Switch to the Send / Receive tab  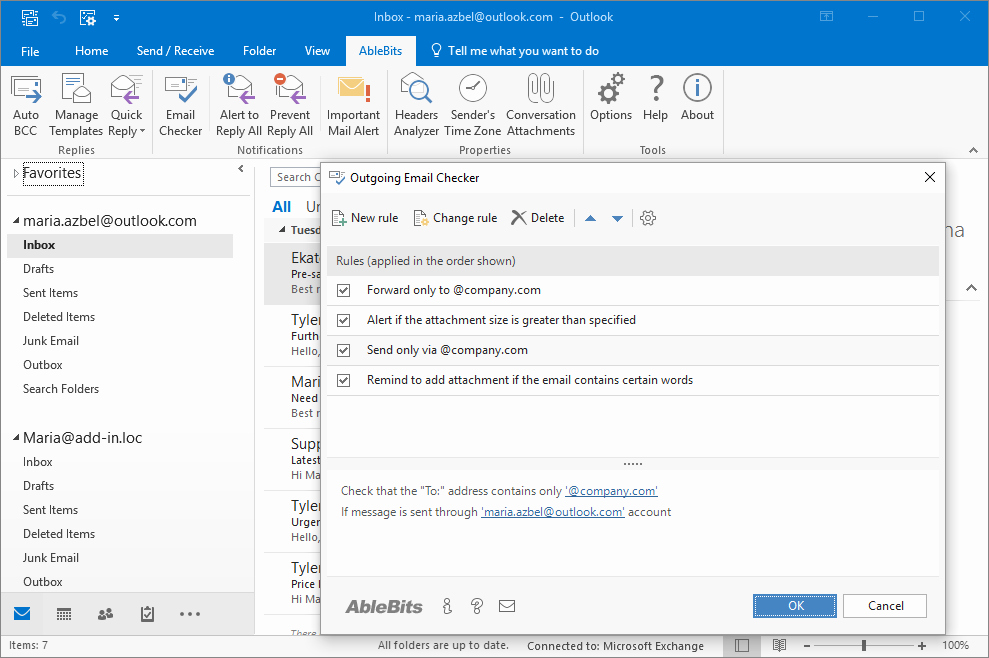point(175,51)
